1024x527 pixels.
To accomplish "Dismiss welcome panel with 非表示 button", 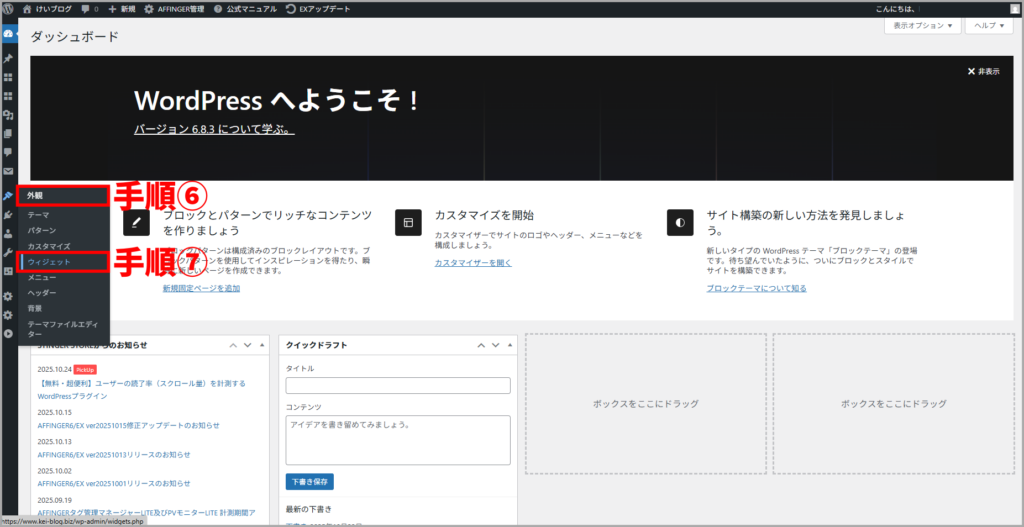I will 983,72.
